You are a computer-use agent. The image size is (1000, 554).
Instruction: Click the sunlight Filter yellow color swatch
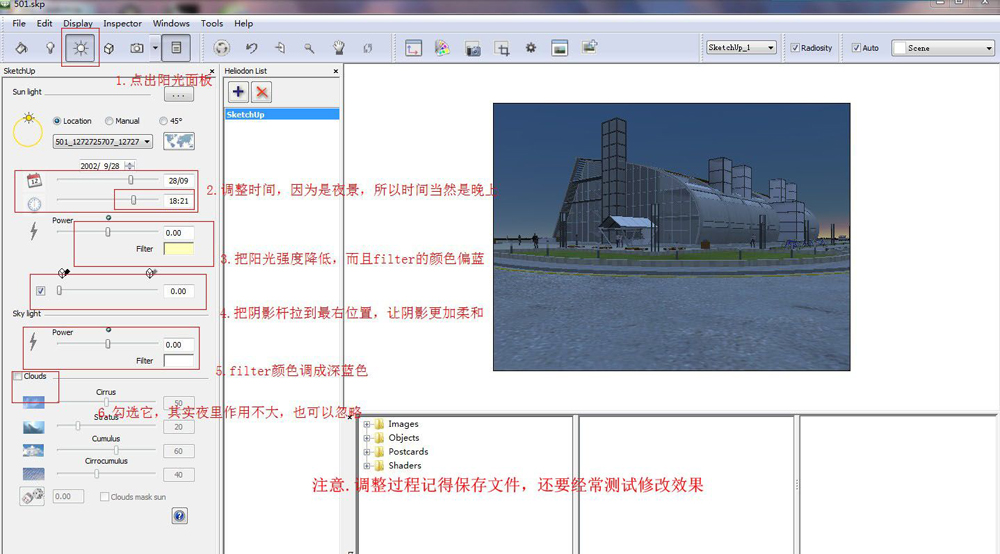(178, 249)
